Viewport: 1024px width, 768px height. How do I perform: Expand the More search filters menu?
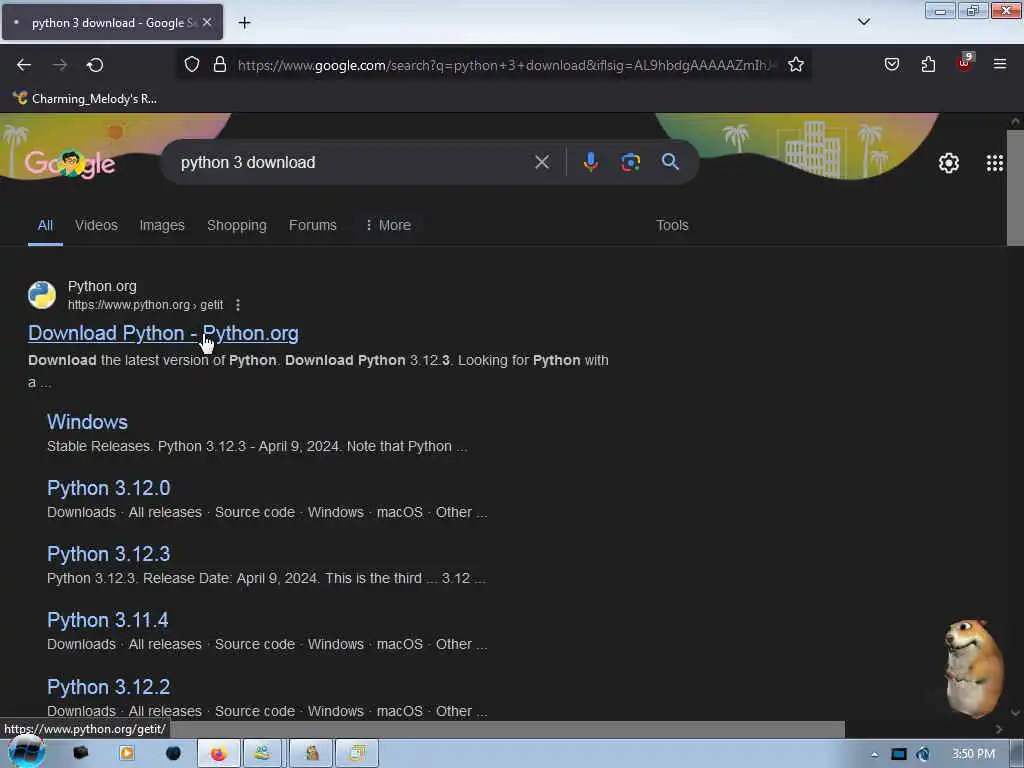point(389,225)
